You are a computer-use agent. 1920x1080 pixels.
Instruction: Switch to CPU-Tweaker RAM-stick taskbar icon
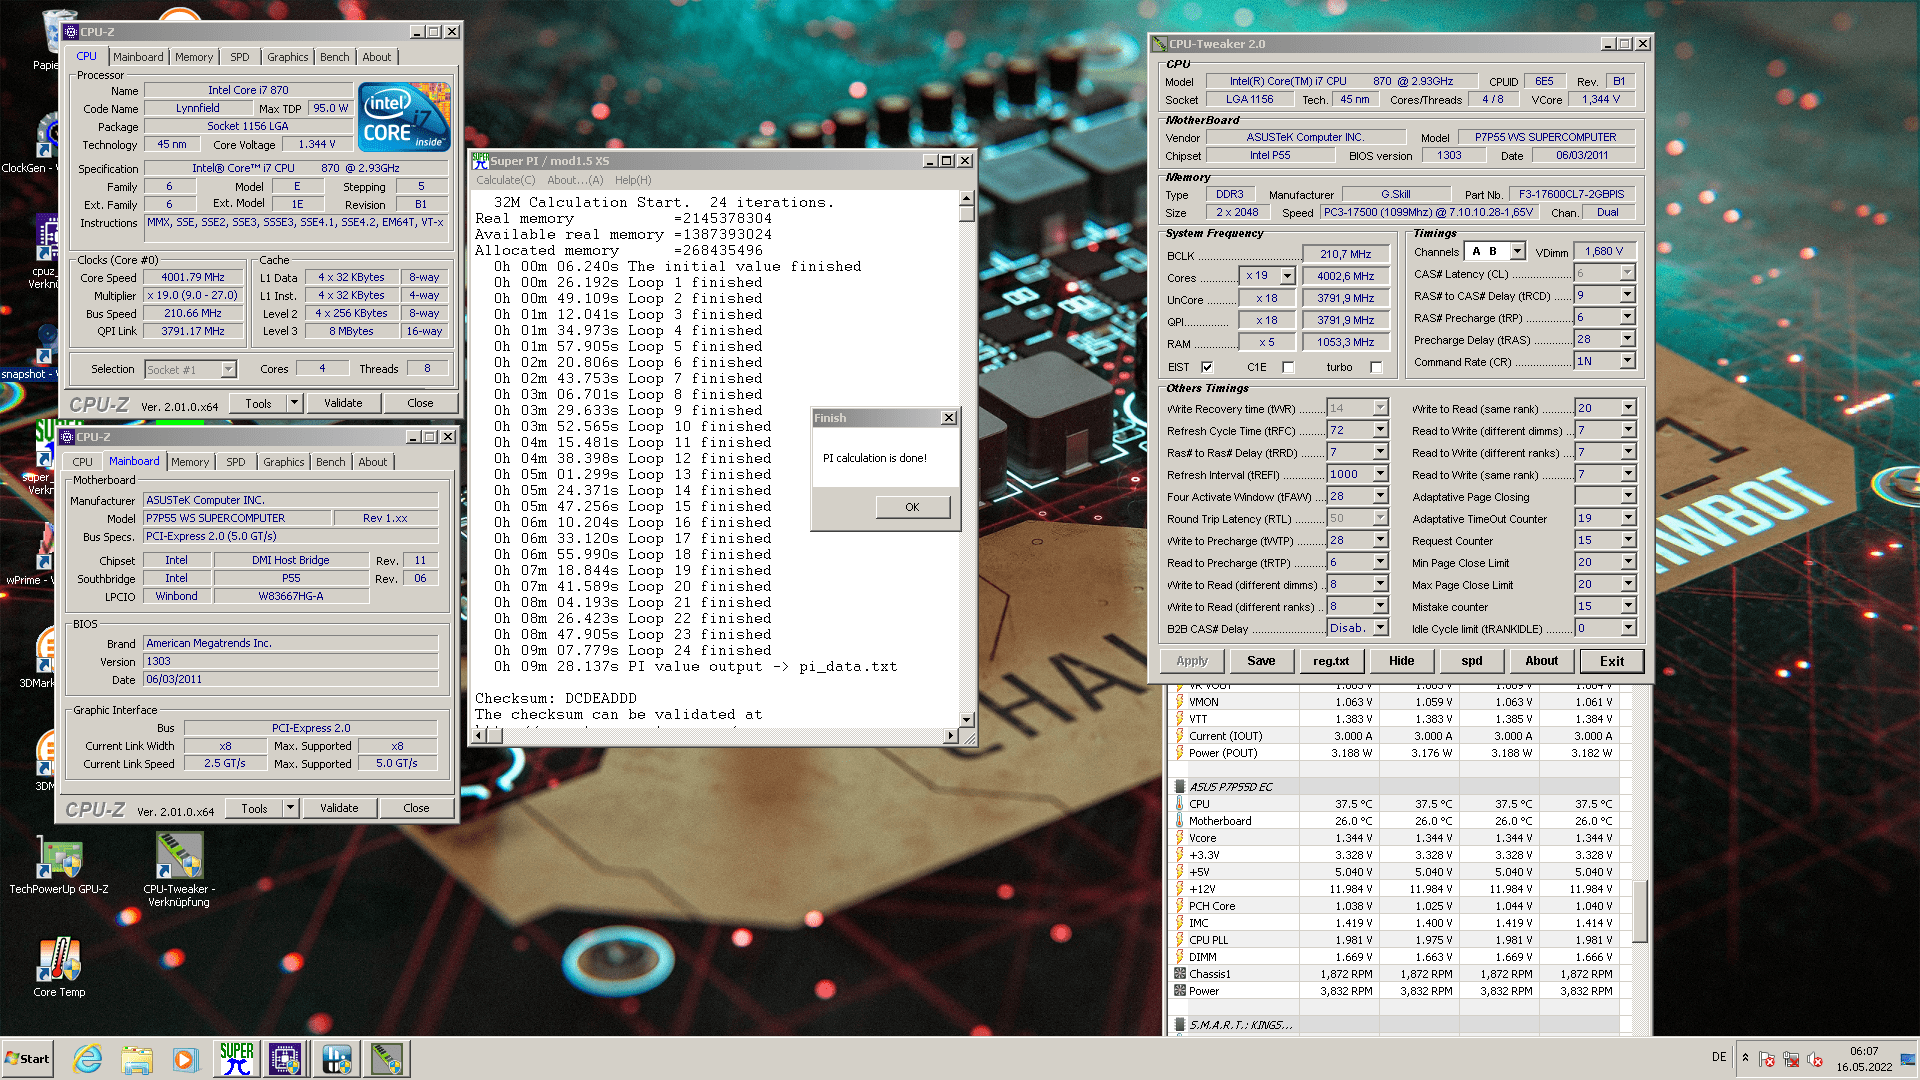point(387,1058)
